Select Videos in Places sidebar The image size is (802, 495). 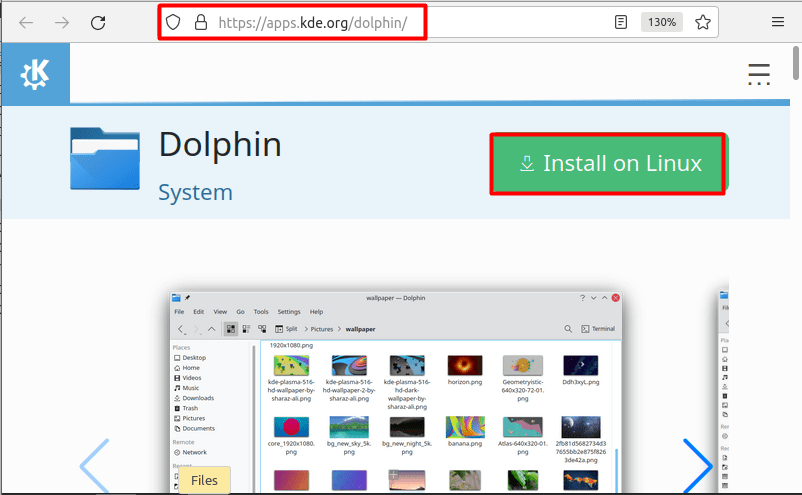188,378
